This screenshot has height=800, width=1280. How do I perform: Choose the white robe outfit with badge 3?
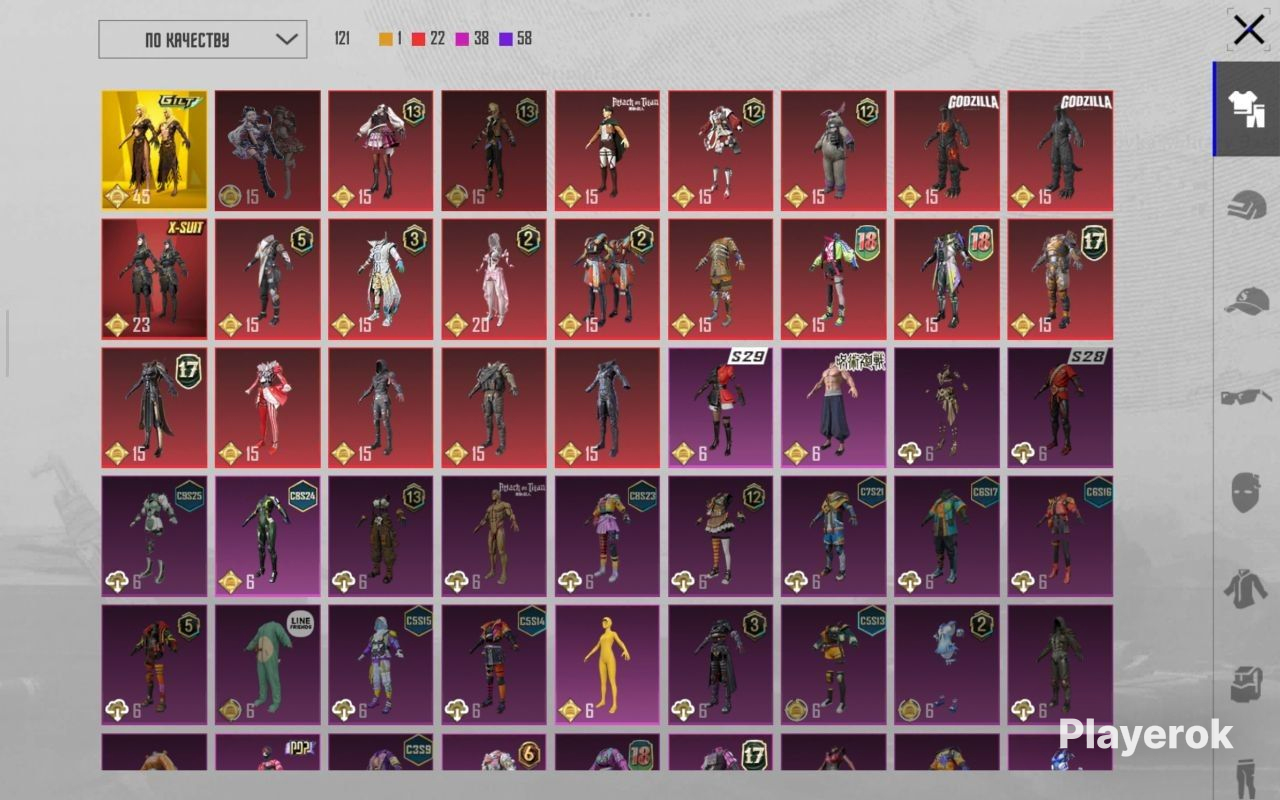pyautogui.click(x=381, y=279)
